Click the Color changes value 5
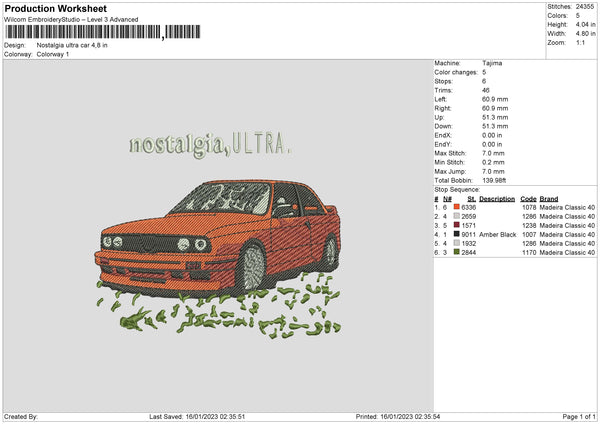 click(484, 72)
